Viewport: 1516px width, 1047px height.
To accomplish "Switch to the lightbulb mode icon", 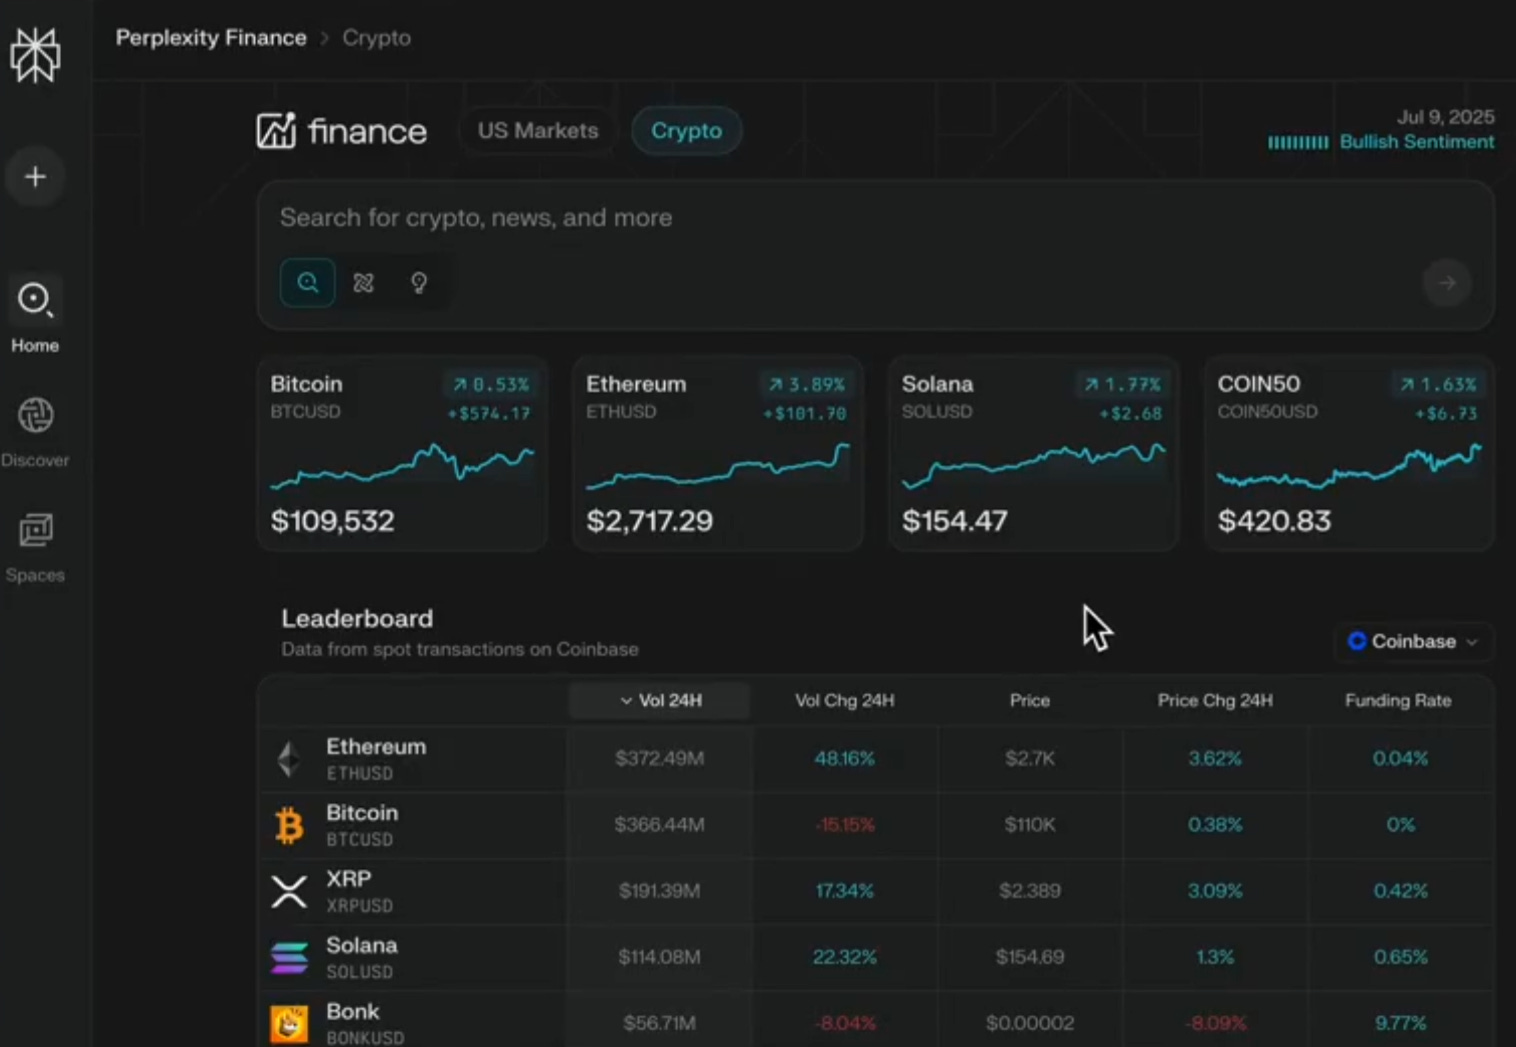I will click(x=419, y=283).
